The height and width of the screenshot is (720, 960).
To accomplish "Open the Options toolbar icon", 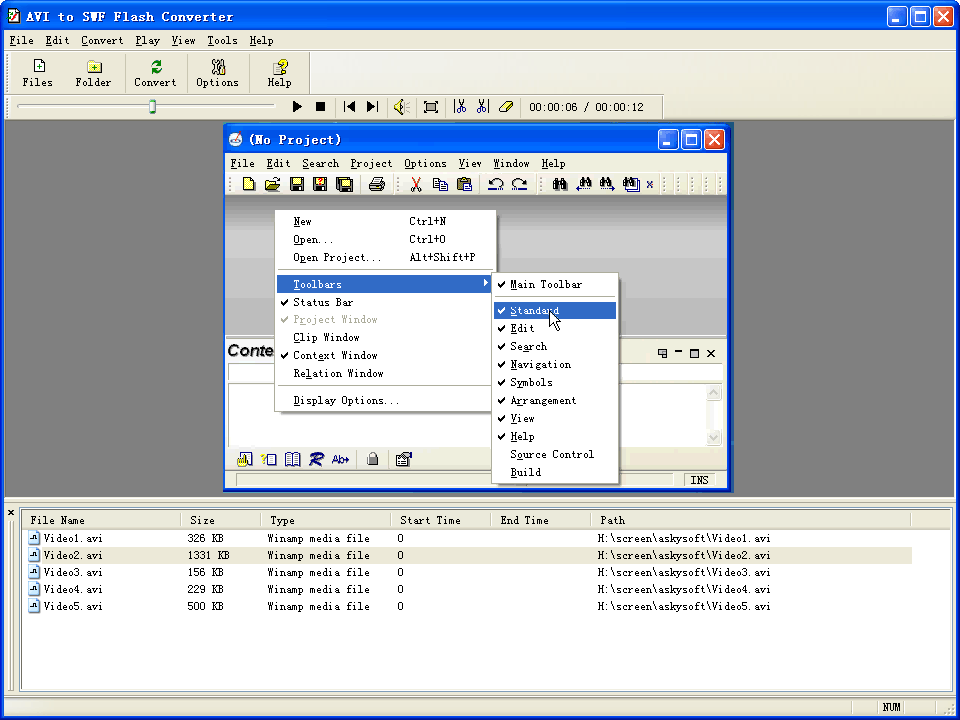I will (217, 73).
